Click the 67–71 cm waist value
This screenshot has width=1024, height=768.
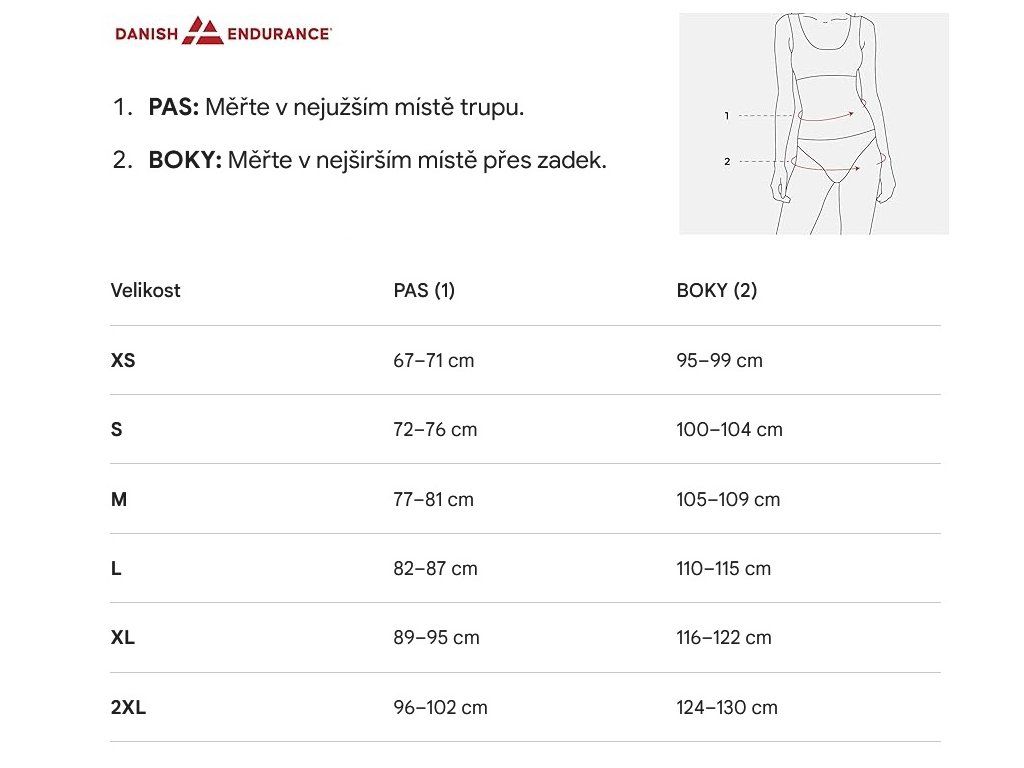[433, 360]
